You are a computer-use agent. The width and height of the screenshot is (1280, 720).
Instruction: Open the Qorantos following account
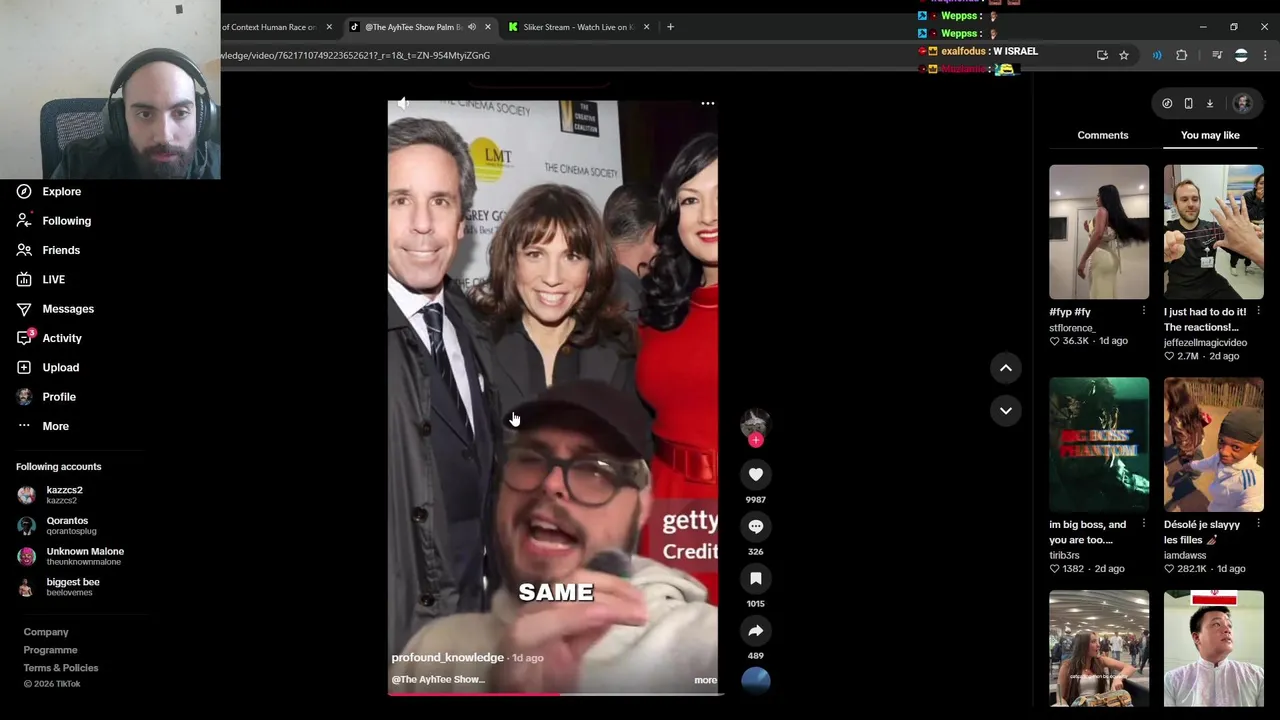[x=67, y=525]
